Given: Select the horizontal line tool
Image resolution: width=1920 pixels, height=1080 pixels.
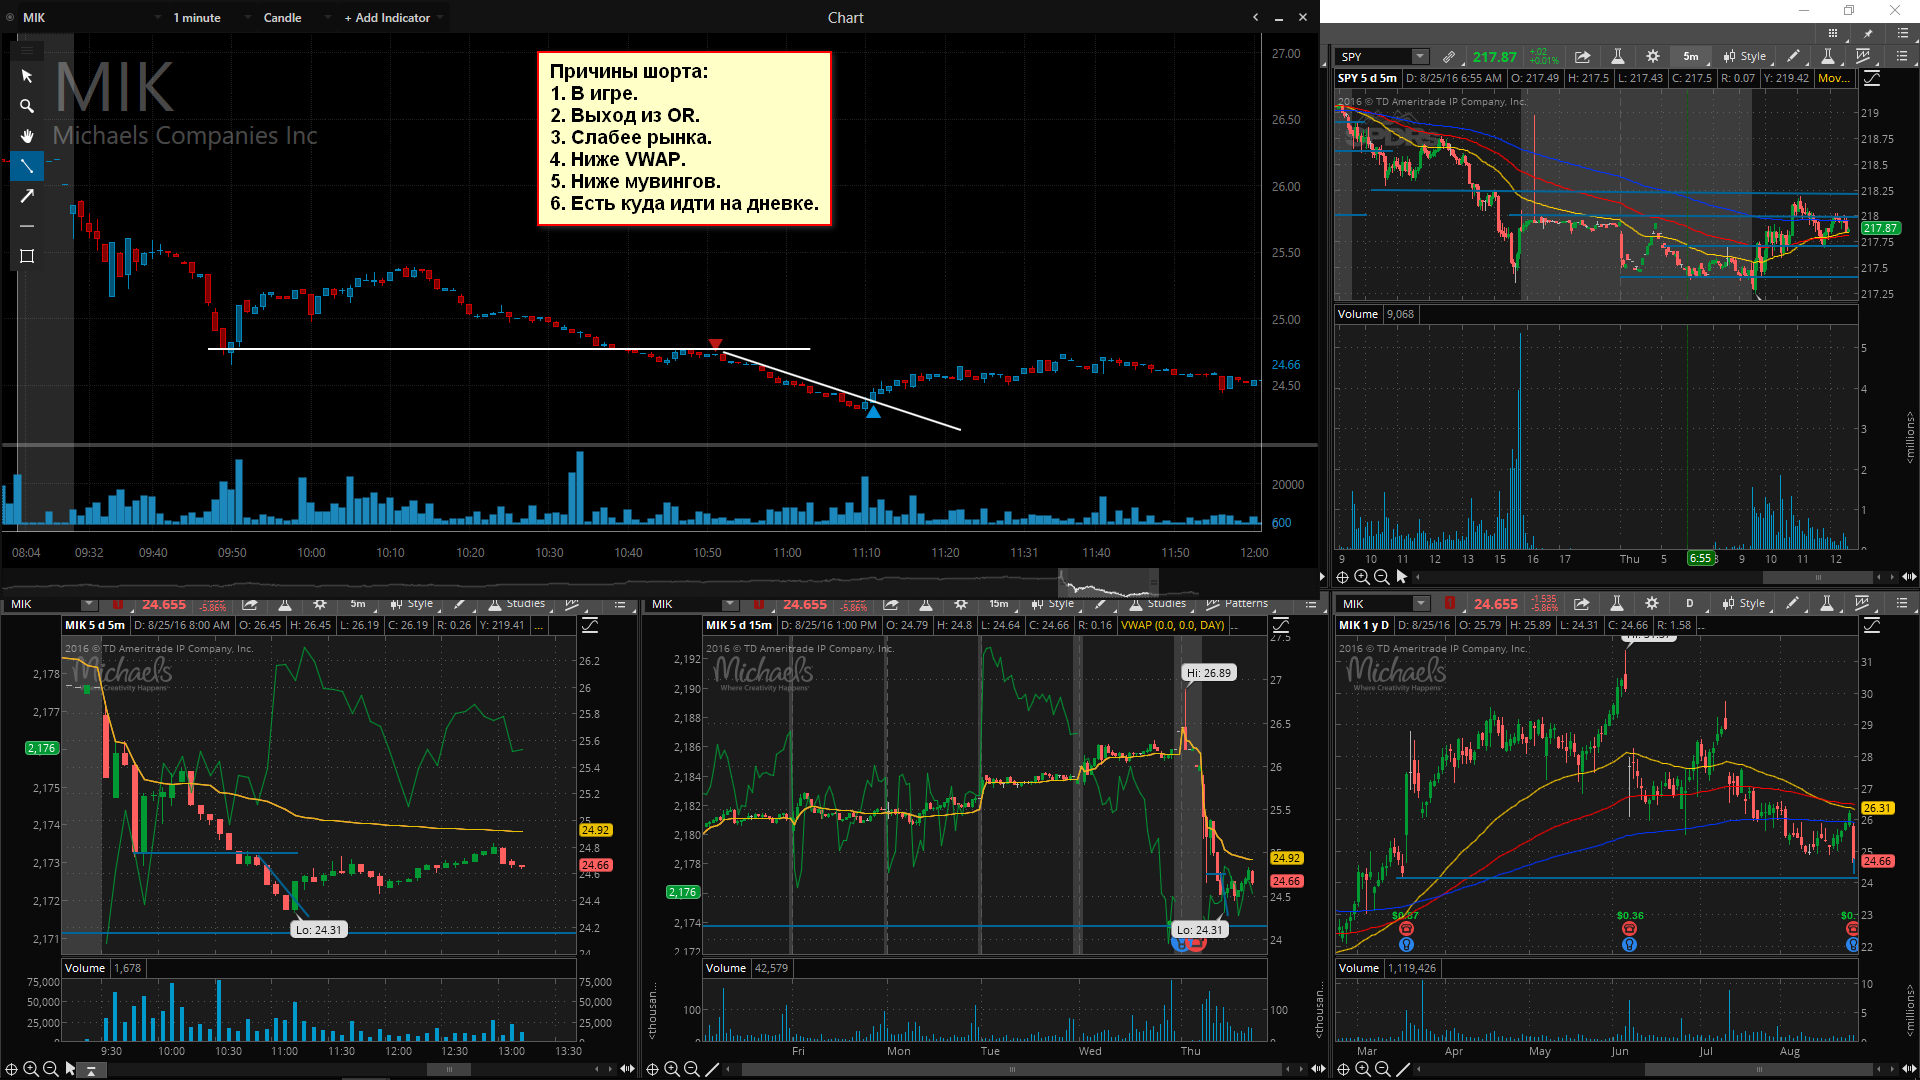Looking at the screenshot, I should [x=27, y=226].
